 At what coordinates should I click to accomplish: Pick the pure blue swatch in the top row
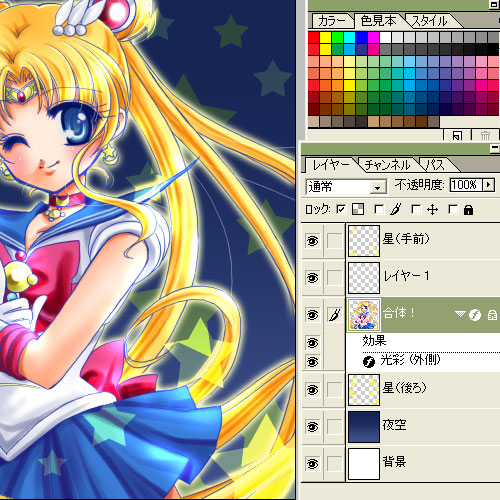[x=361, y=38]
